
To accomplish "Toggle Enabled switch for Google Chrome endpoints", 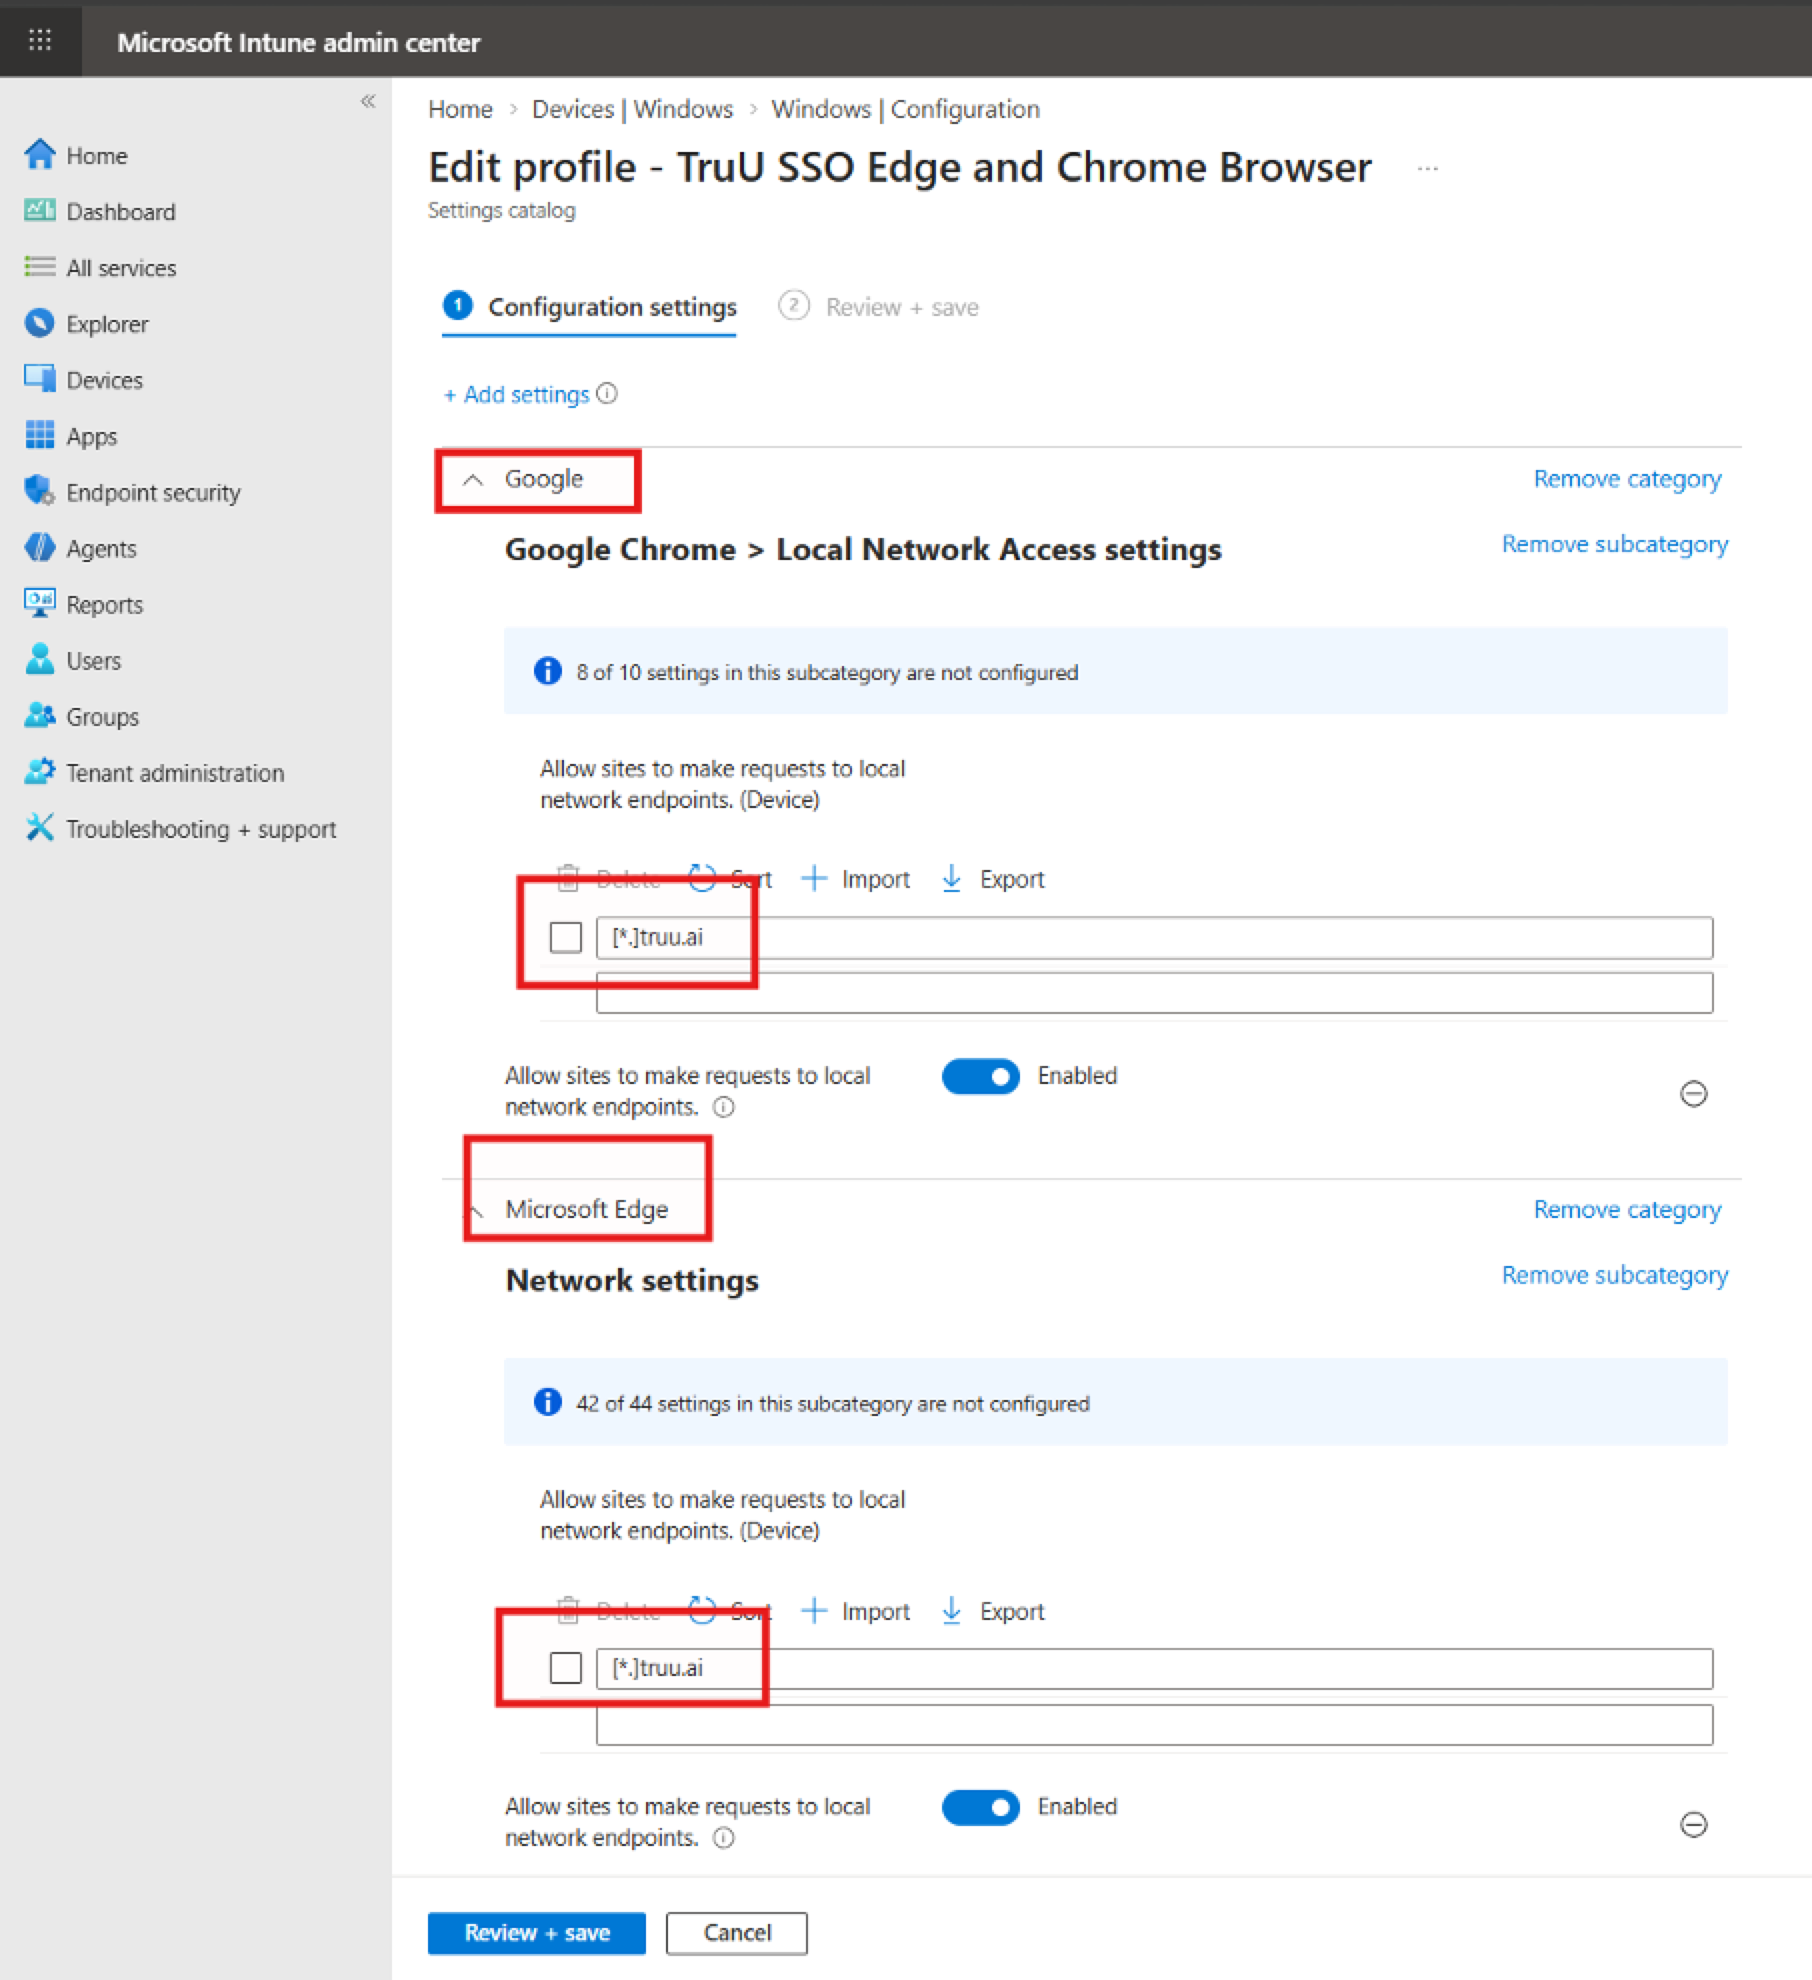I will point(980,1076).
